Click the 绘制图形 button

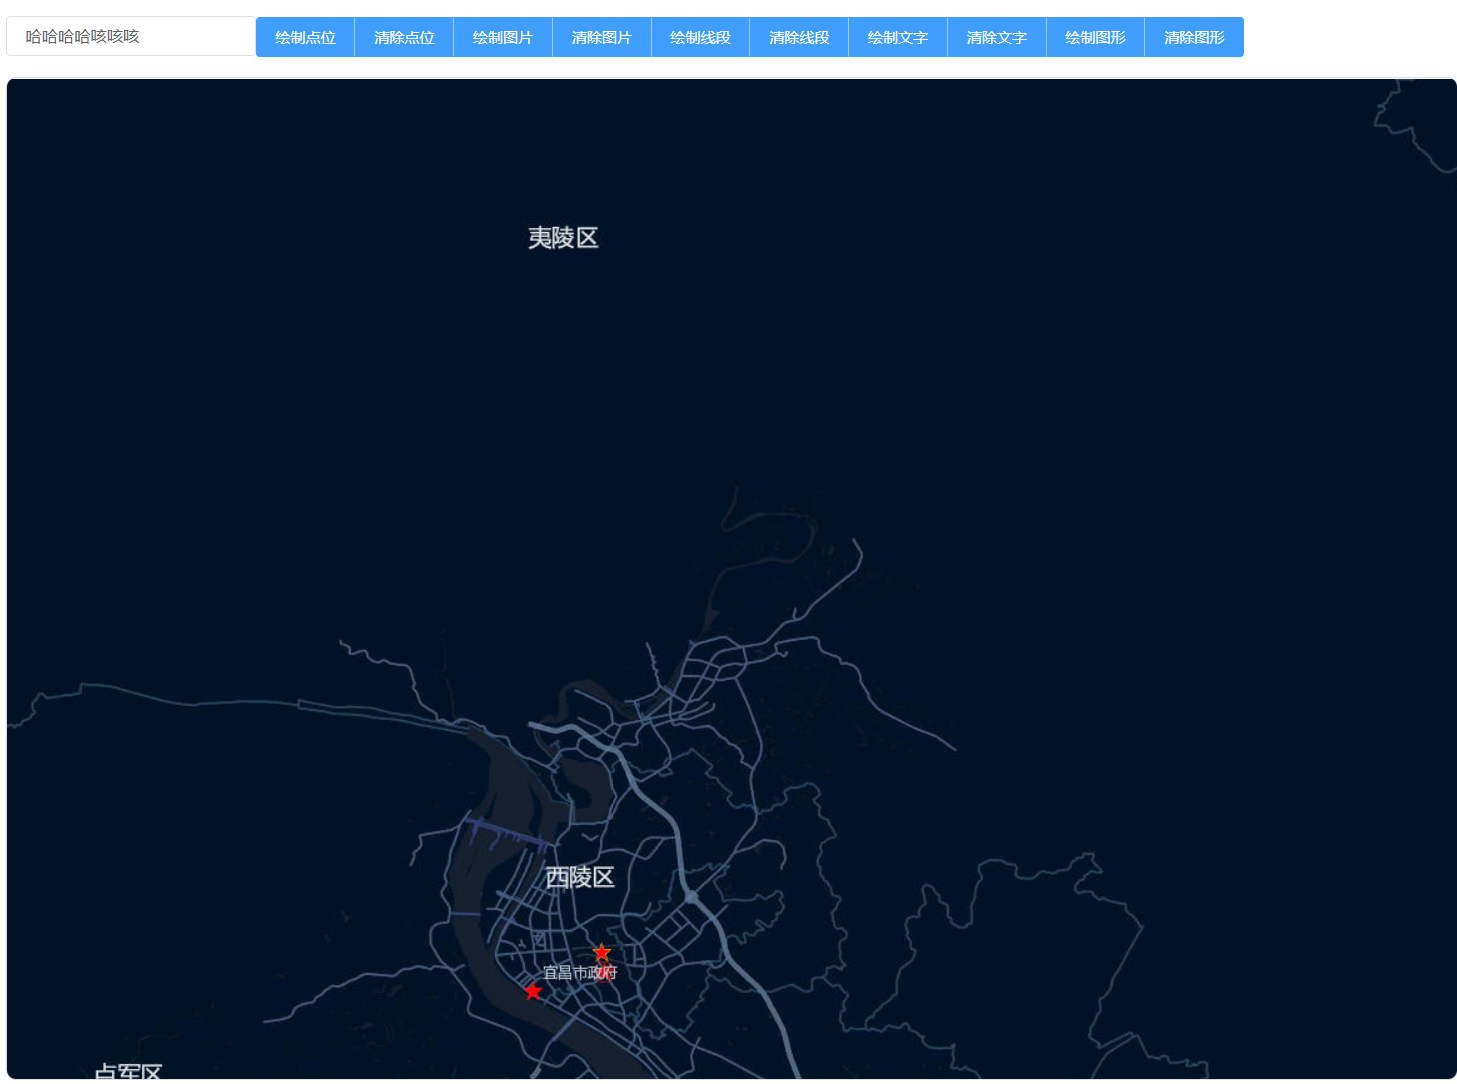pyautogui.click(x=1096, y=37)
